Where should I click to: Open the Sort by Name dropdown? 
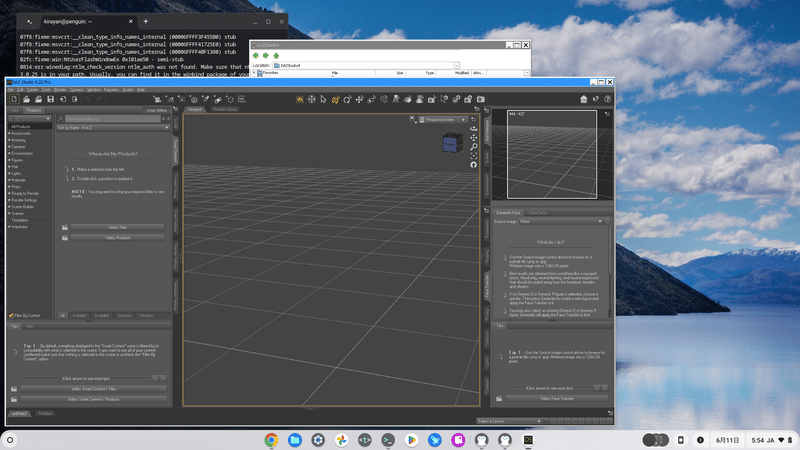point(113,128)
